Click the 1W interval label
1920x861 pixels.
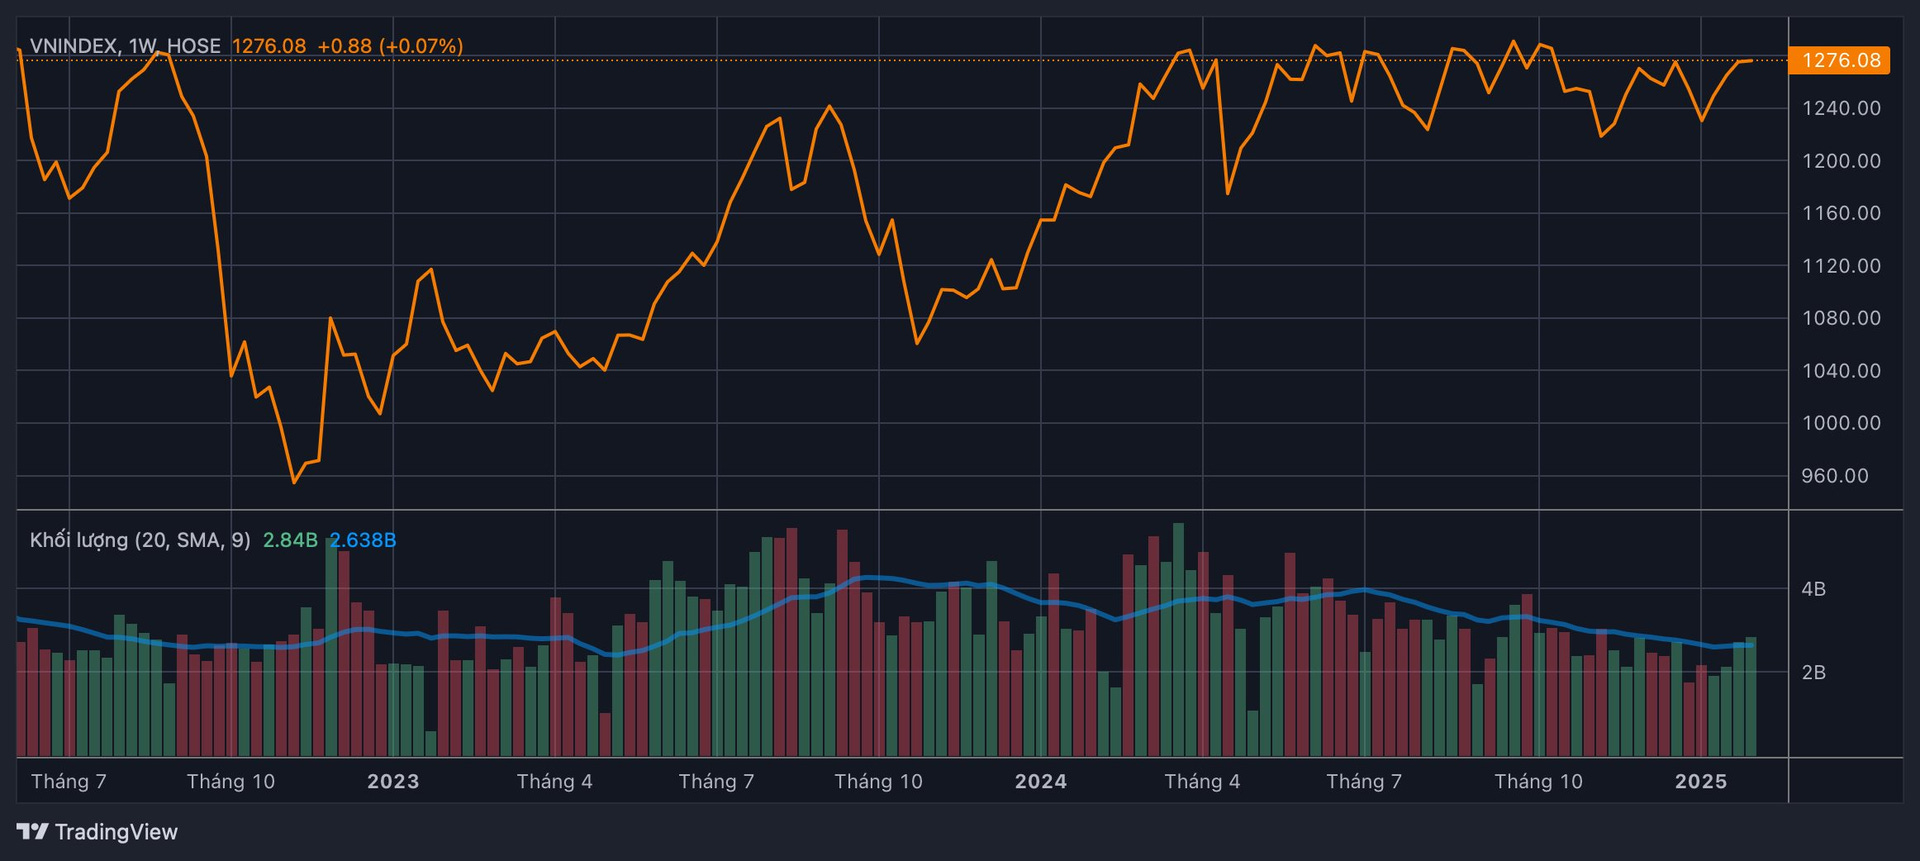pos(143,46)
